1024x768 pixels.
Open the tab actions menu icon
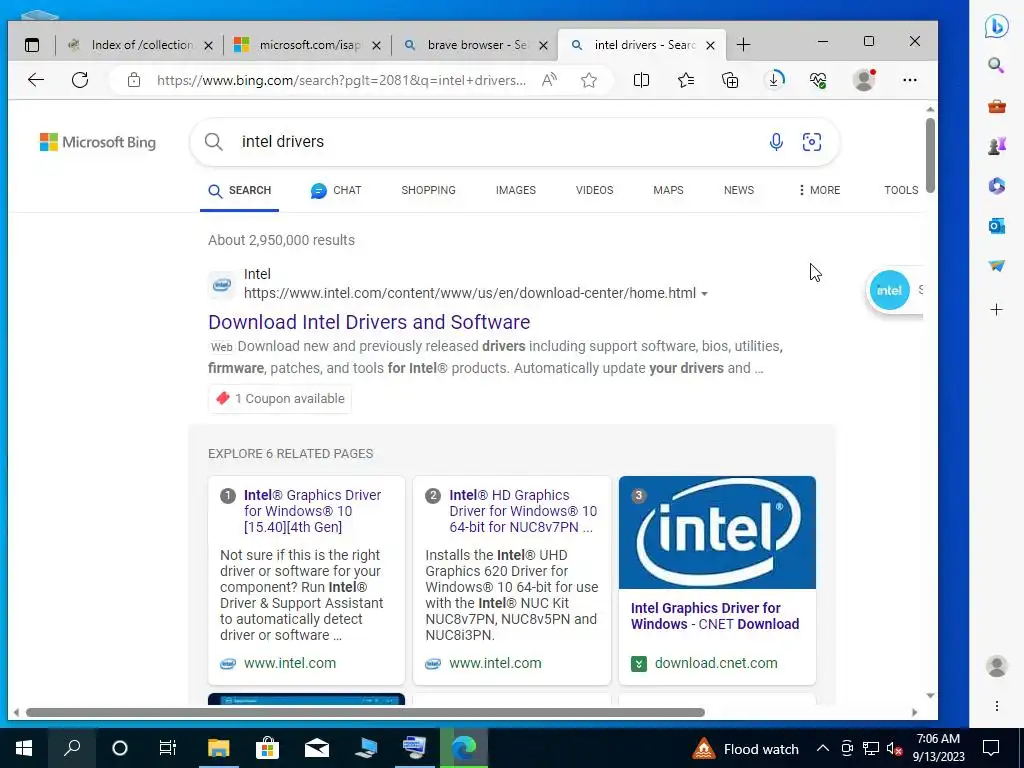pos(32,45)
